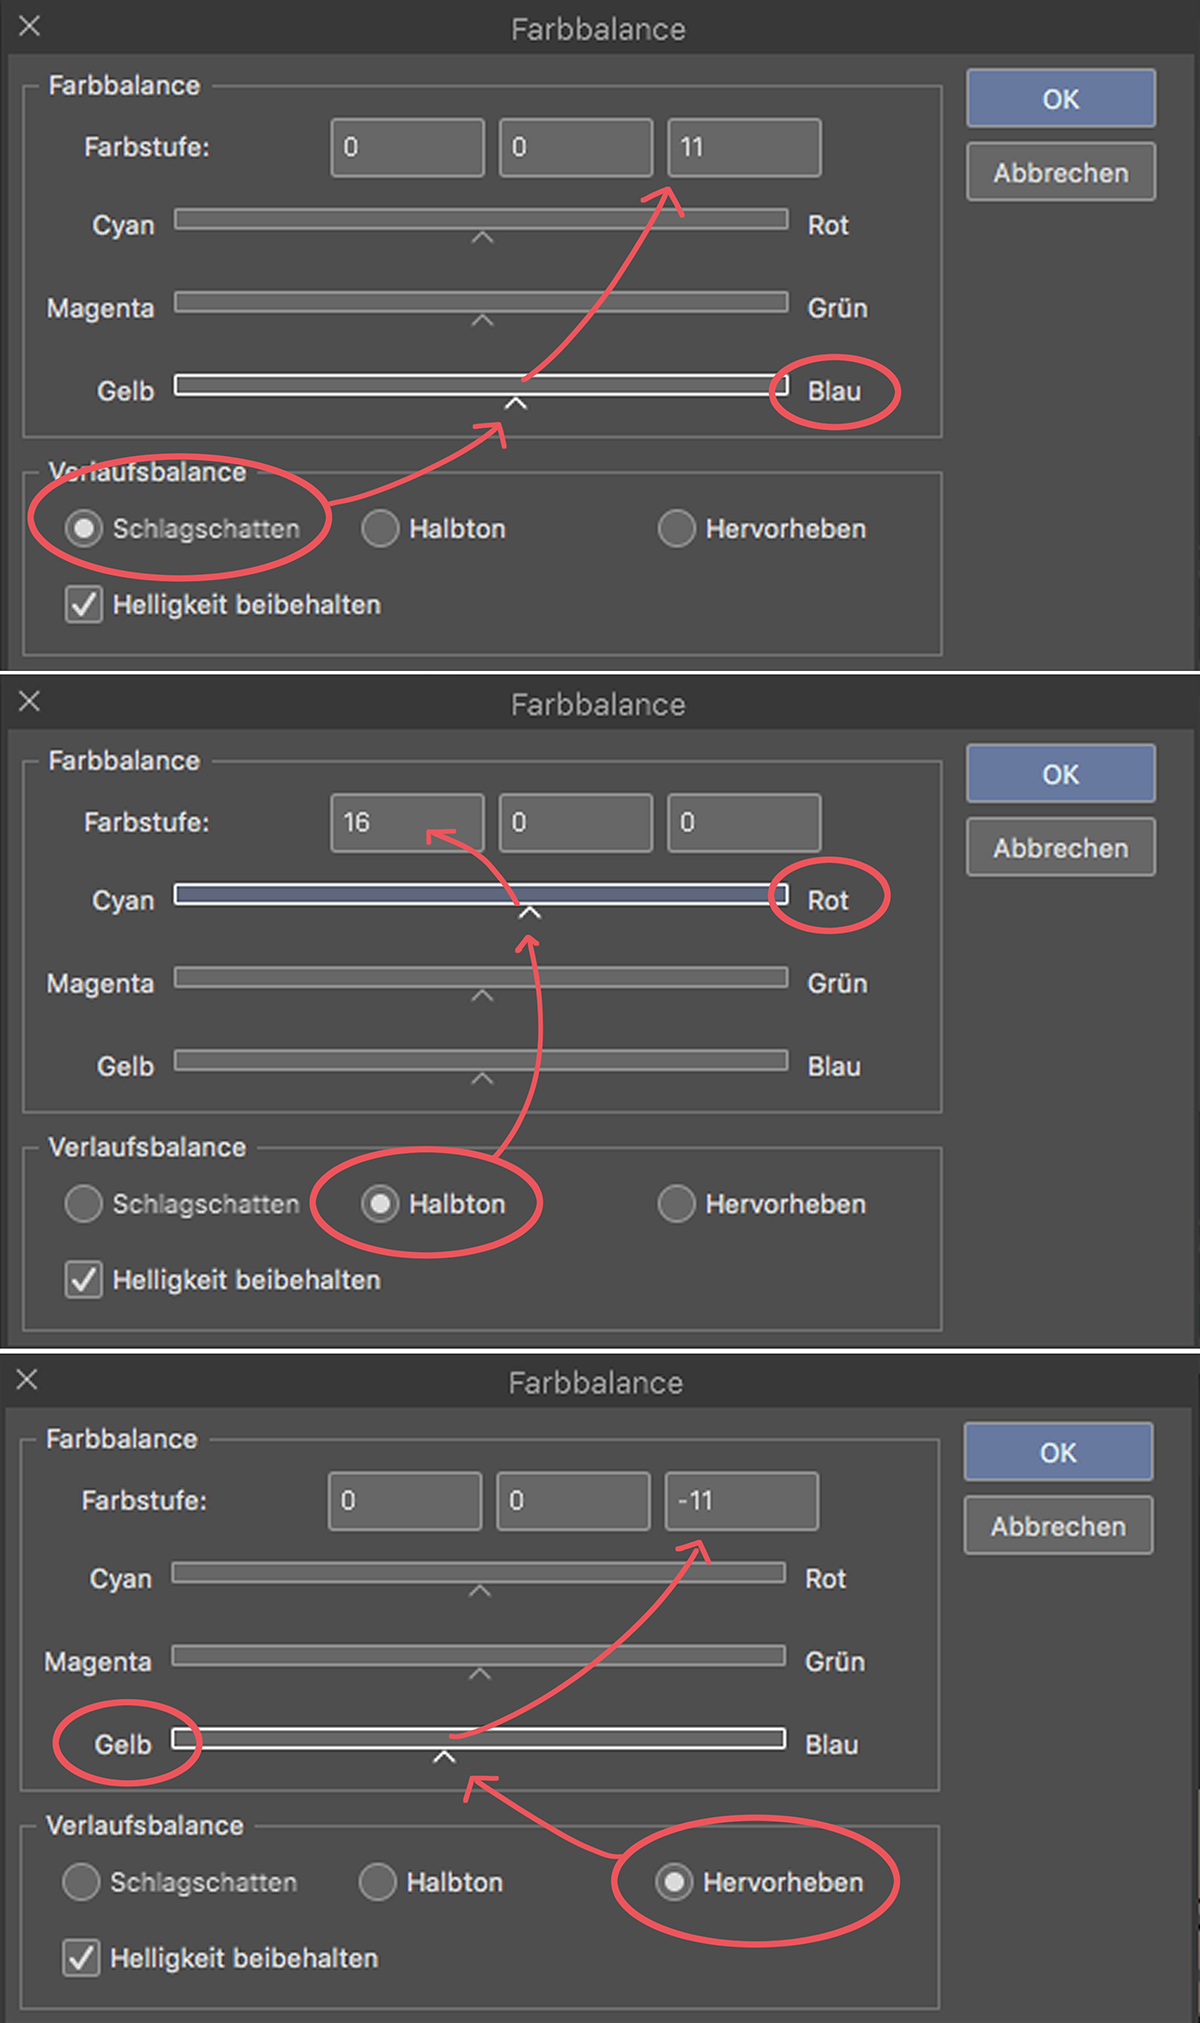
Task: Select Schlagschatten in the dialog where Halbton is active
Action: click(x=84, y=1204)
